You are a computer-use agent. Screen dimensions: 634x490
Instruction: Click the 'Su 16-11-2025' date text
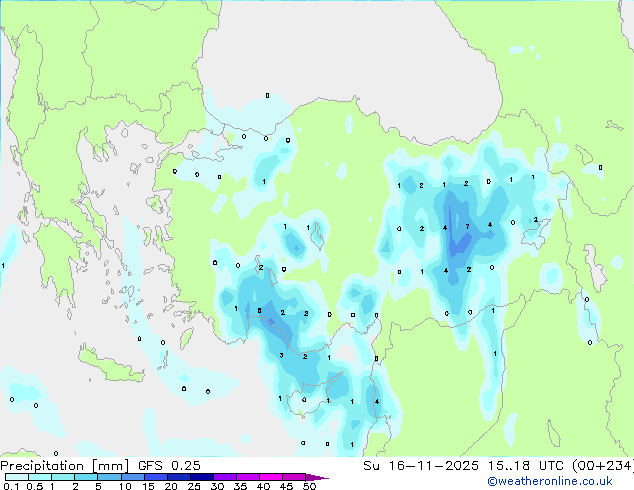point(421,466)
